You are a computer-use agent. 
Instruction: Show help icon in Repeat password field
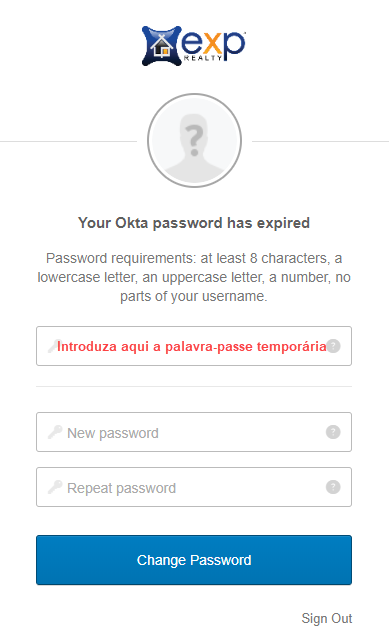[x=333, y=487]
